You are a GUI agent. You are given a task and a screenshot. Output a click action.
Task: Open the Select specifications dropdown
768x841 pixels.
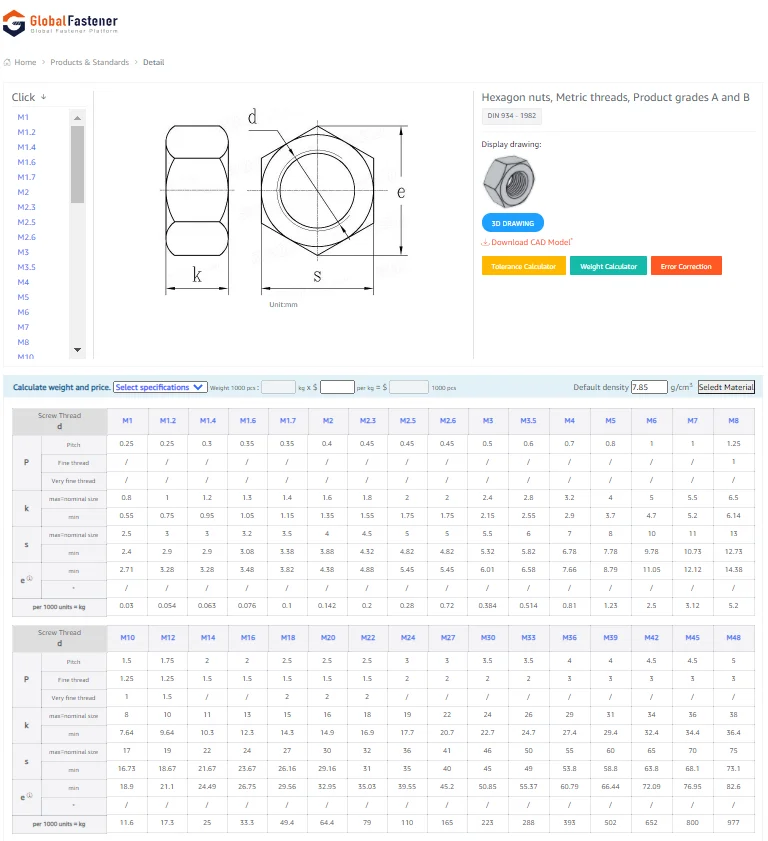click(160, 387)
